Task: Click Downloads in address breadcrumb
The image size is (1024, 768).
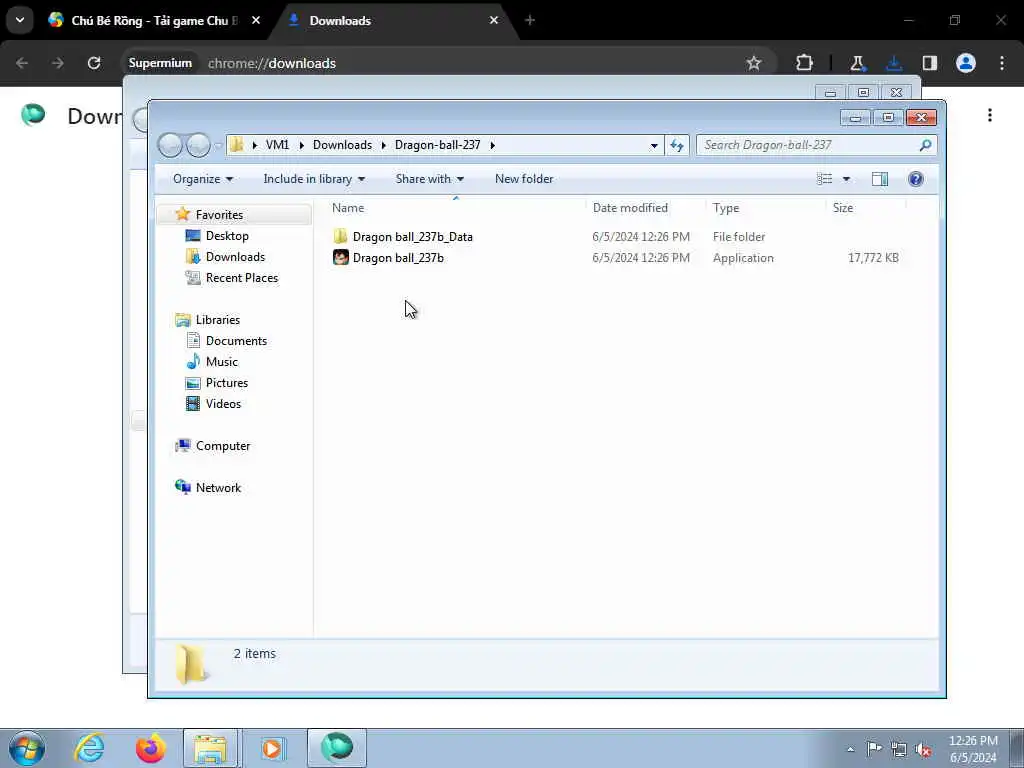Action: coord(342,145)
